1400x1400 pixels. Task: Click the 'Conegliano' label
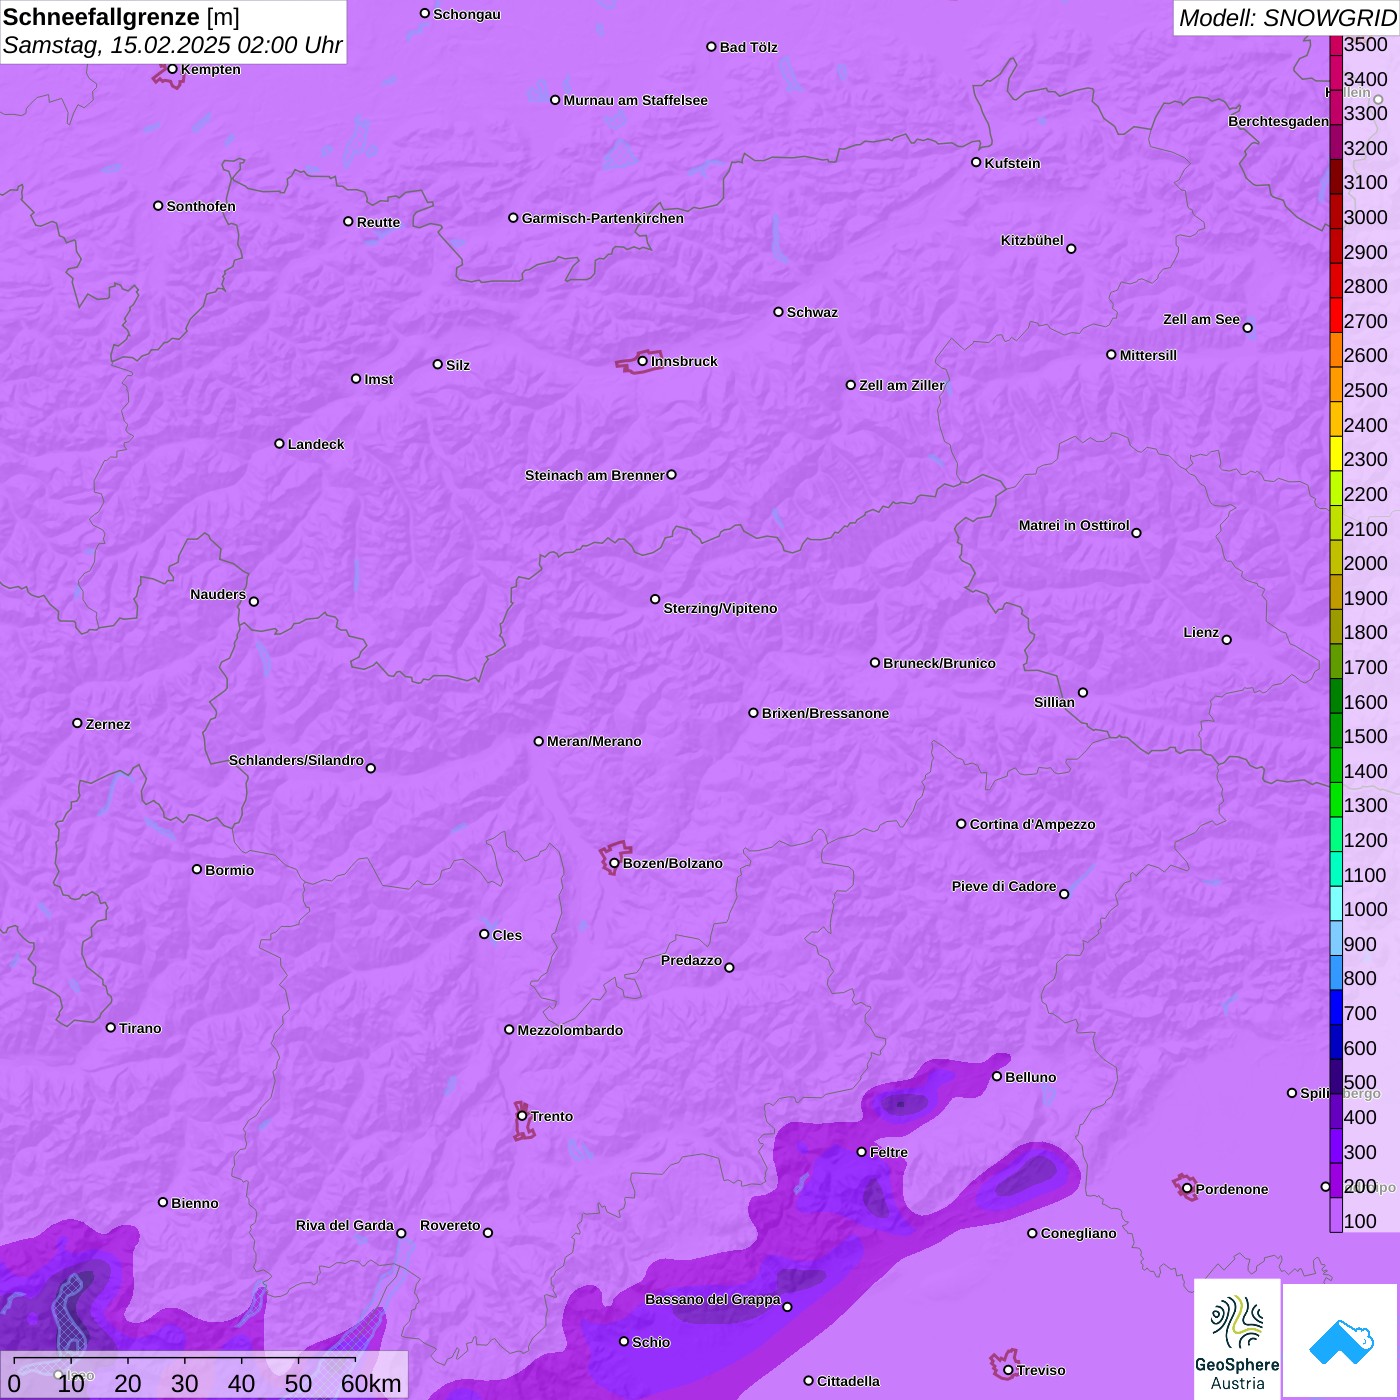pos(1078,1233)
